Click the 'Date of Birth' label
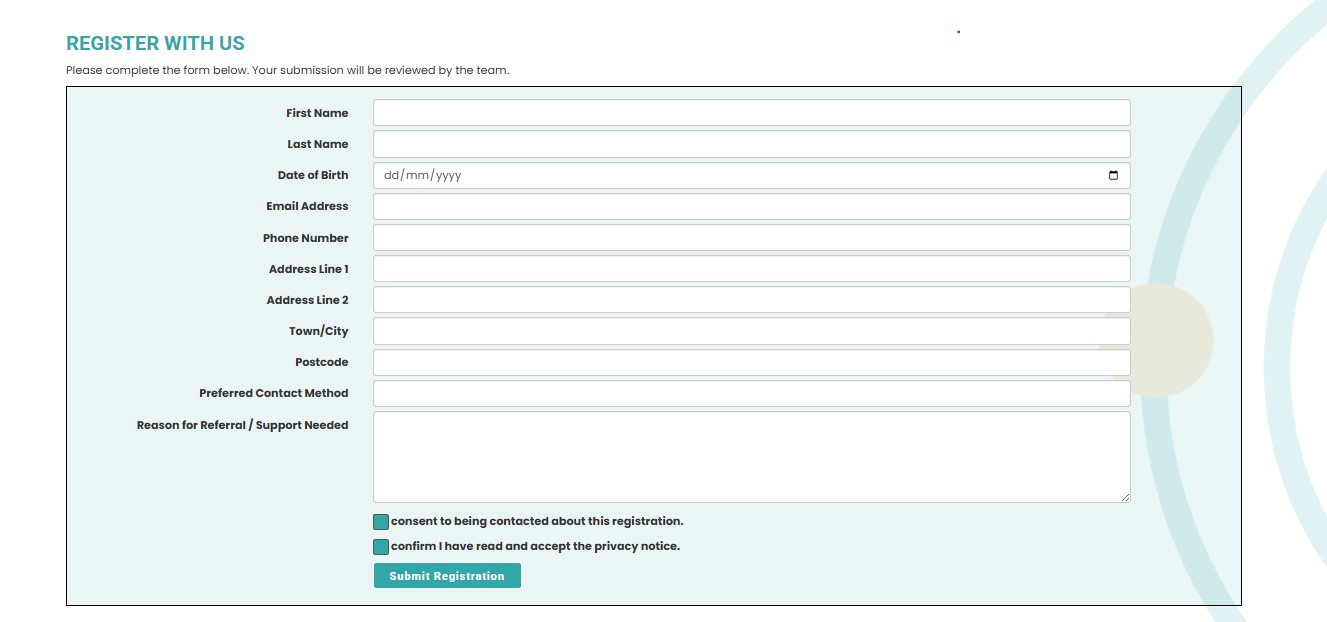The height and width of the screenshot is (622, 1327). click(313, 175)
